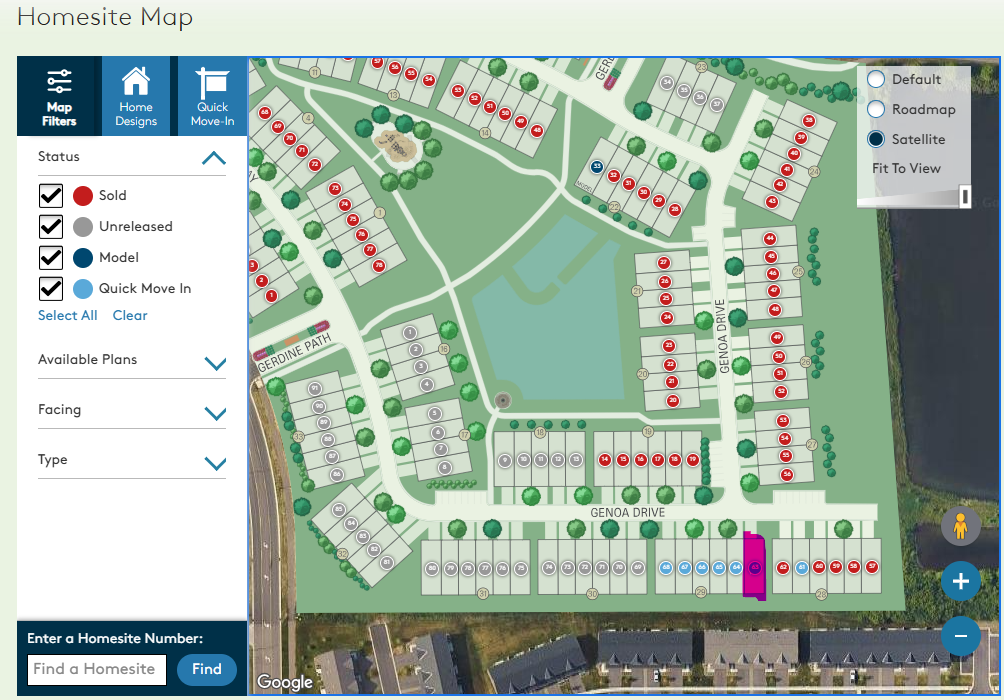This screenshot has width=1004, height=700.
Task: Disable the Quick Move In checkbox
Action: coord(51,288)
